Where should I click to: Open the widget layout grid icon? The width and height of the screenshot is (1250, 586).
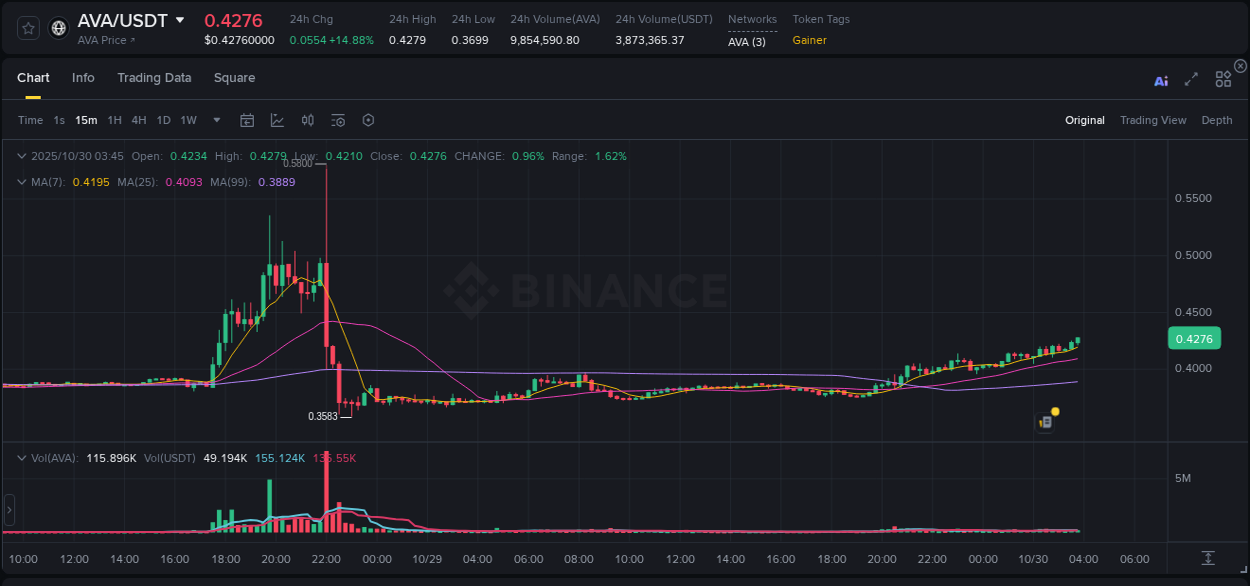[1223, 79]
